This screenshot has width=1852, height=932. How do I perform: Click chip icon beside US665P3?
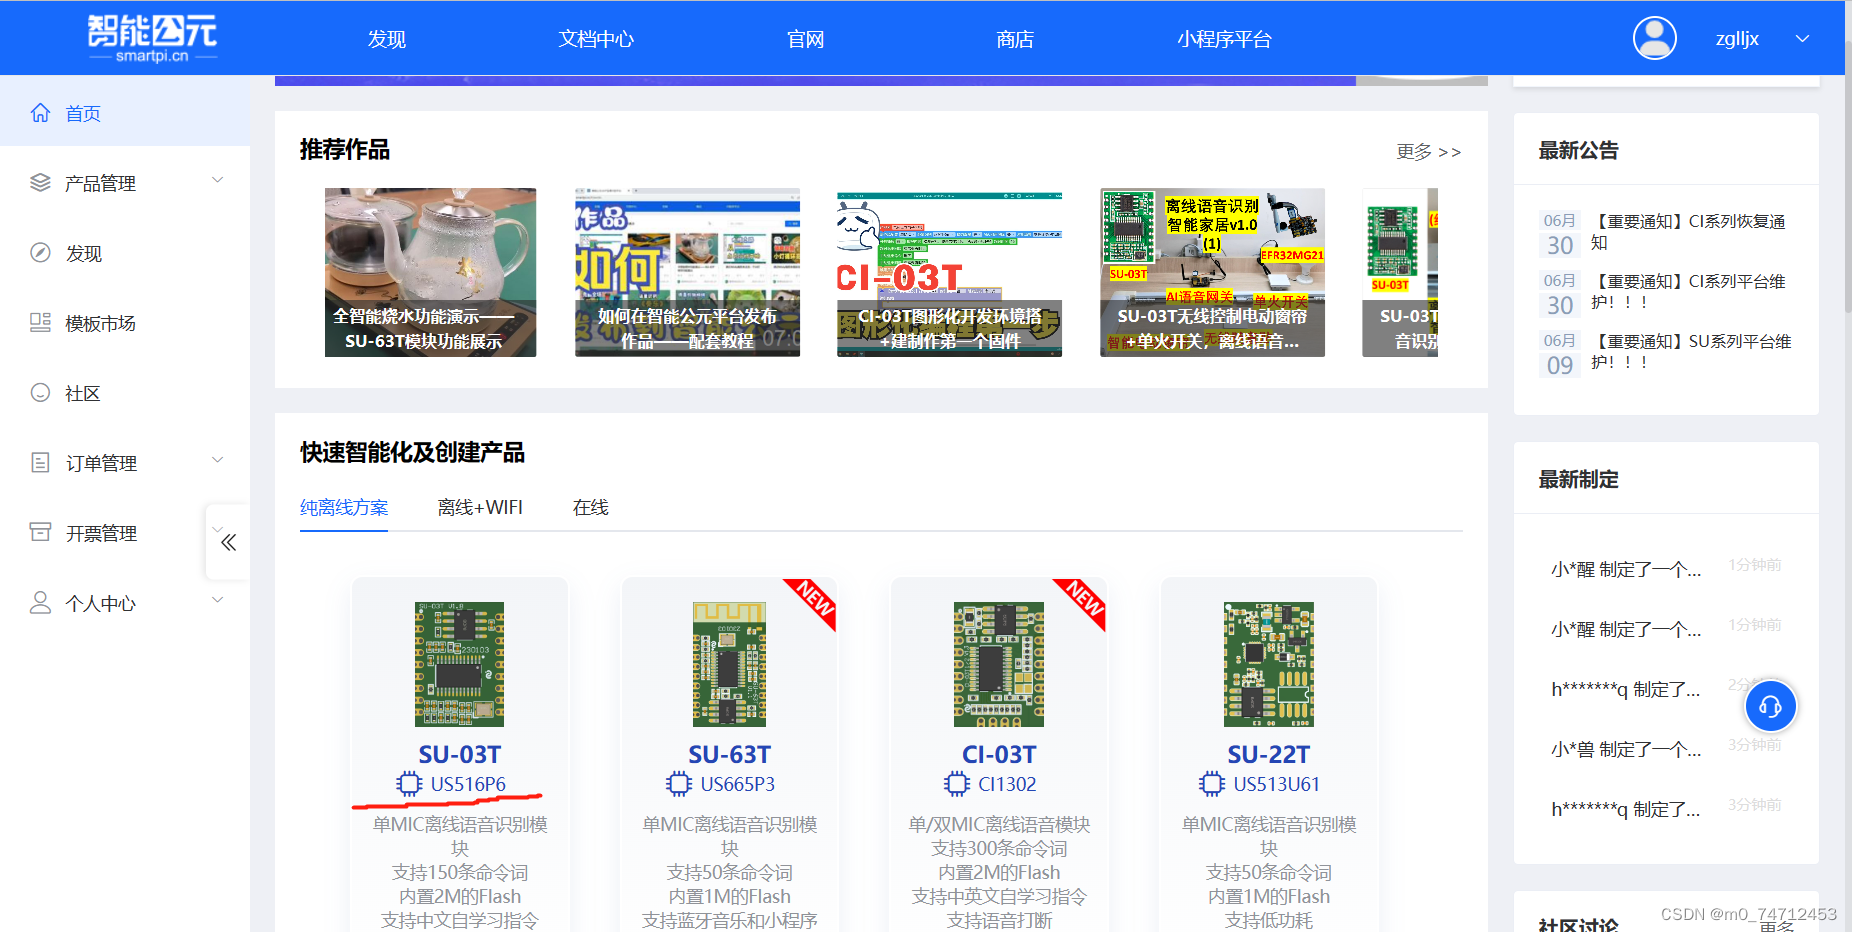point(679,784)
